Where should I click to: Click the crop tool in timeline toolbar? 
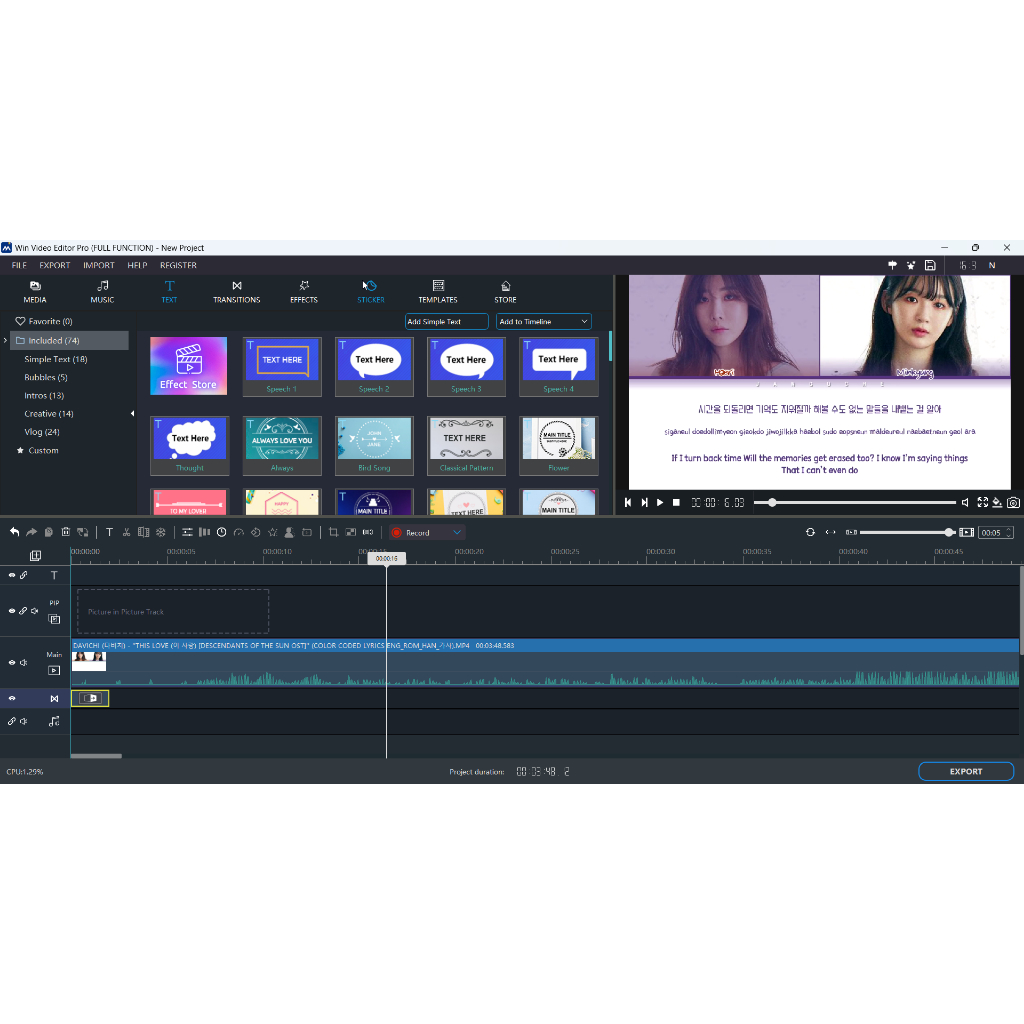pos(333,533)
